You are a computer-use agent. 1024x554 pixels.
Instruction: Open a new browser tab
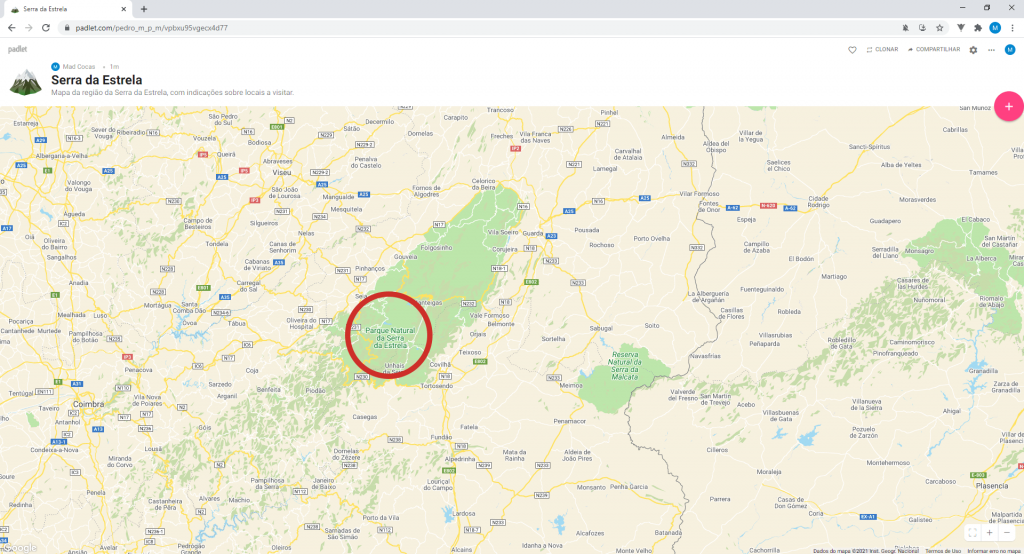pos(144,9)
